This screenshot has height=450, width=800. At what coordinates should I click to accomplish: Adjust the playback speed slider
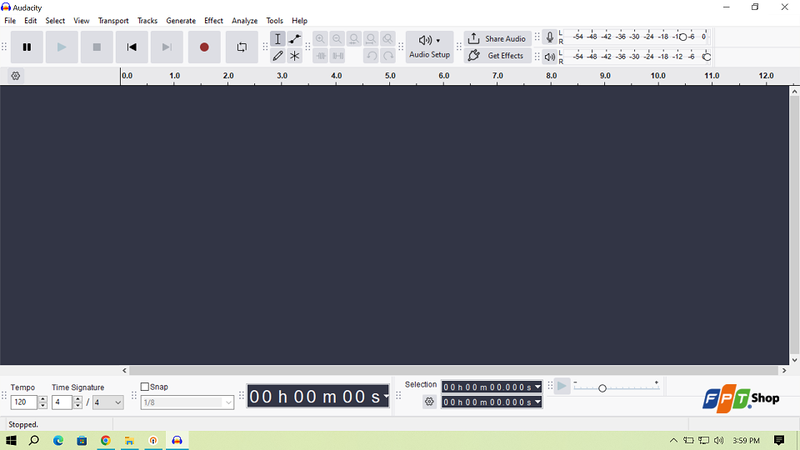click(602, 388)
